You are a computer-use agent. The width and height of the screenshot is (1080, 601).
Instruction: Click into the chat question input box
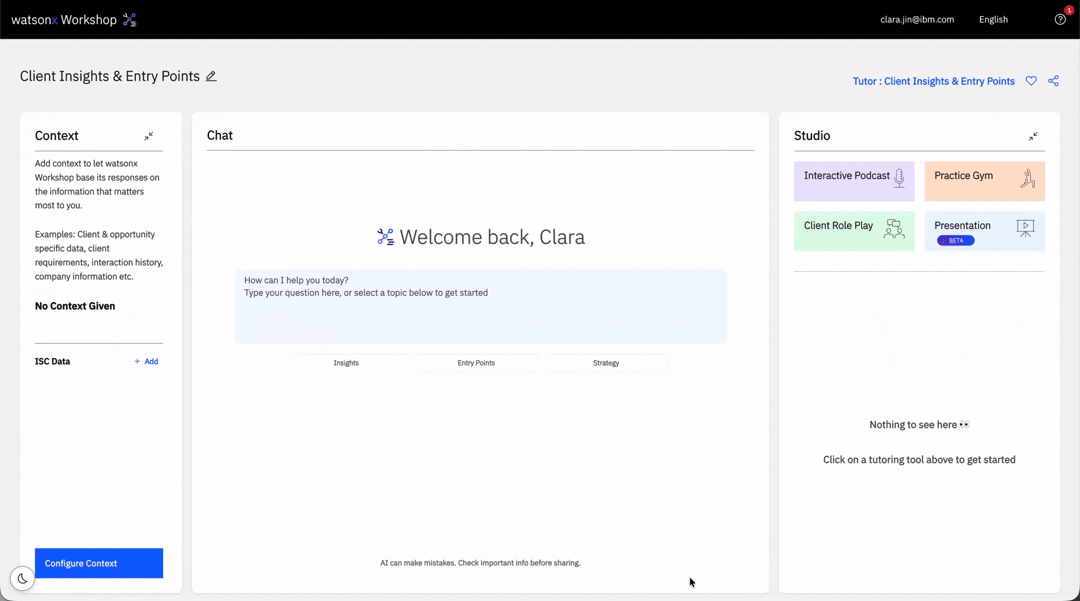481,306
